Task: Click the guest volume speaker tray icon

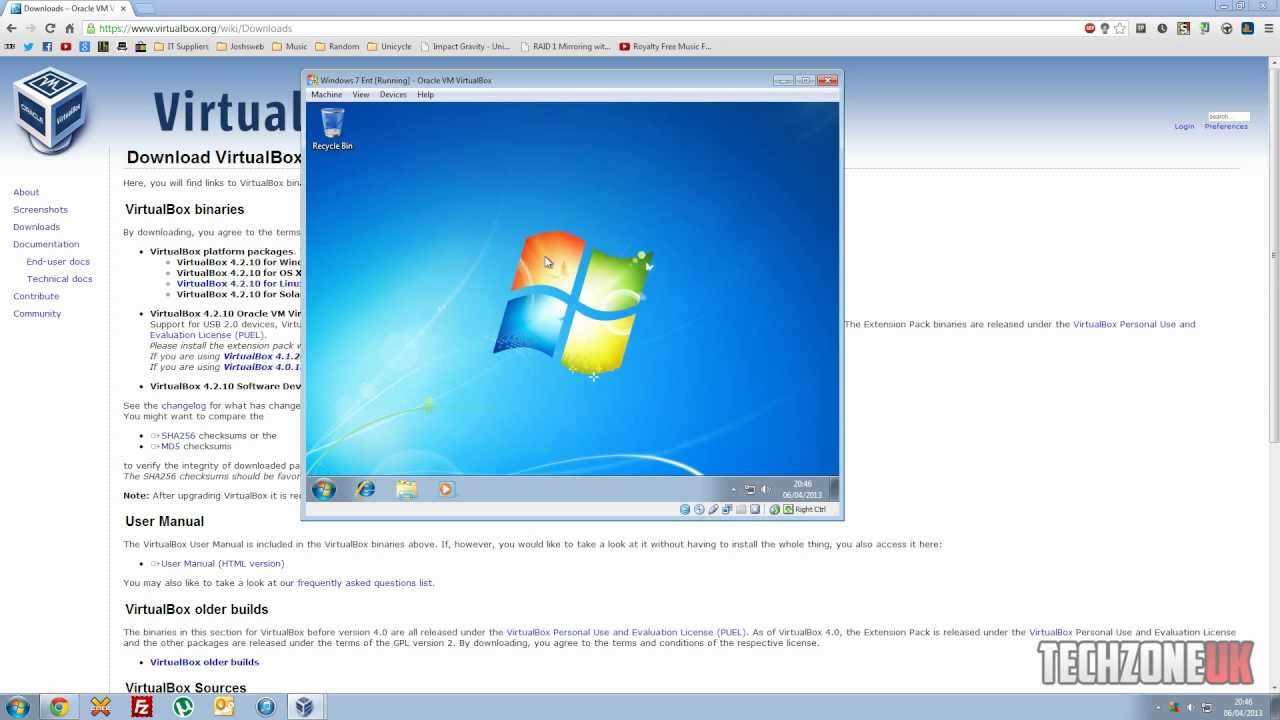Action: point(765,490)
